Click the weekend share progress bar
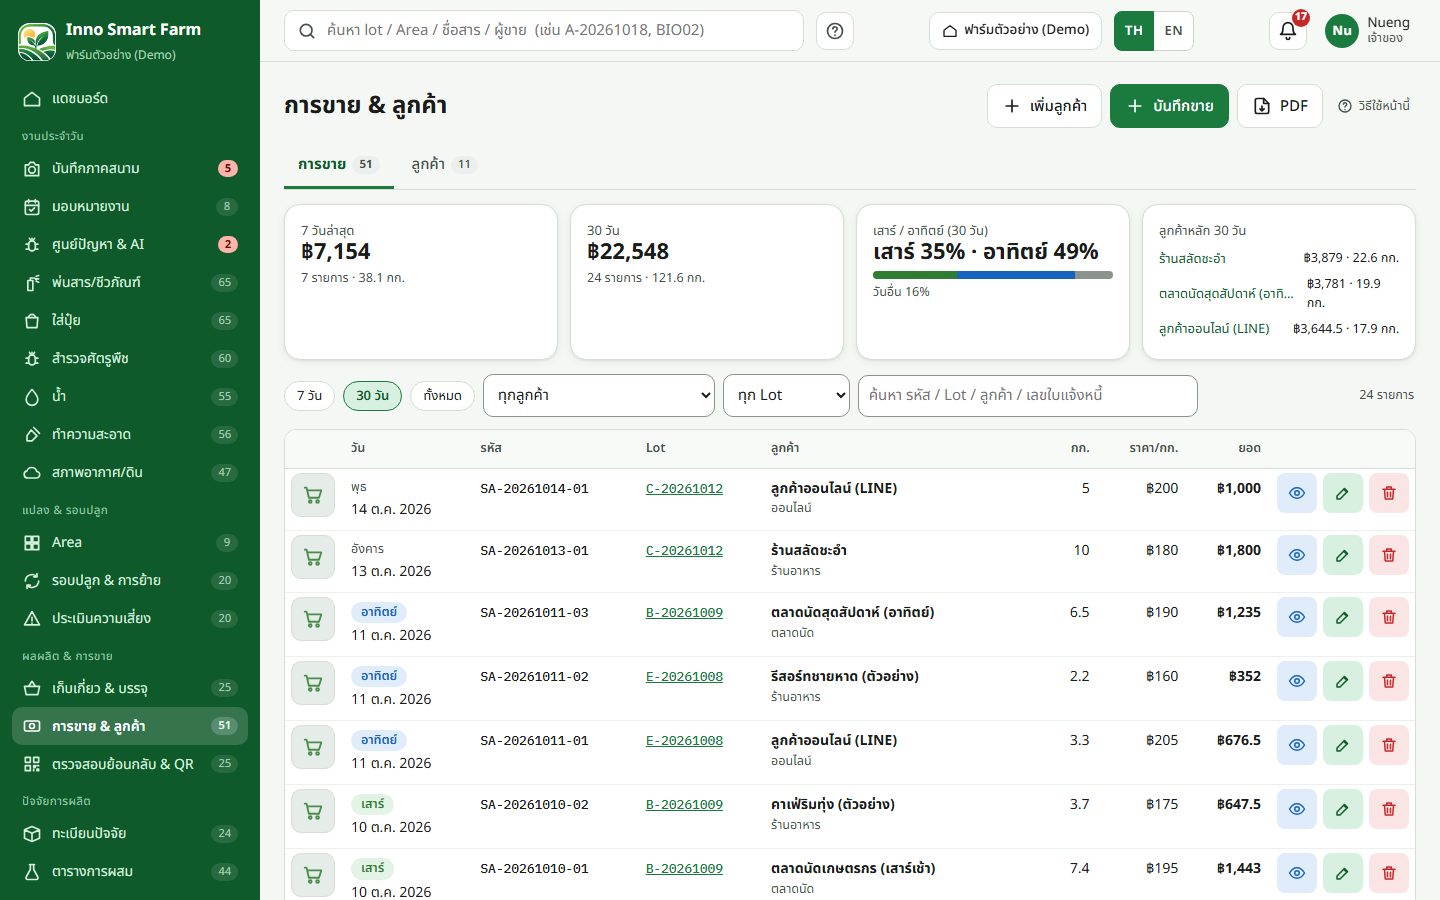This screenshot has width=1440, height=900. (x=993, y=274)
